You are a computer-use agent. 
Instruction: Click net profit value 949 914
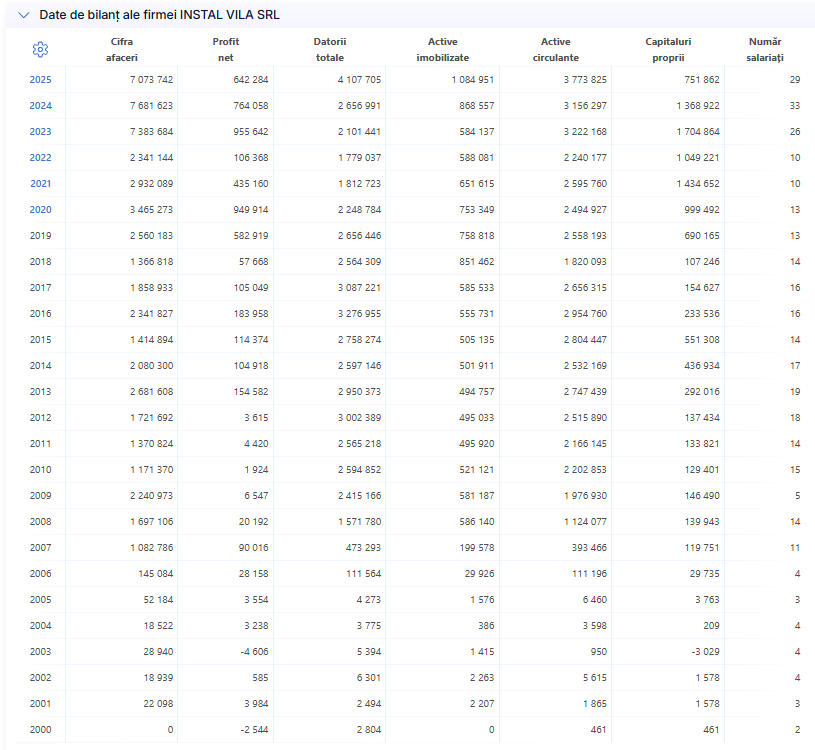251,209
